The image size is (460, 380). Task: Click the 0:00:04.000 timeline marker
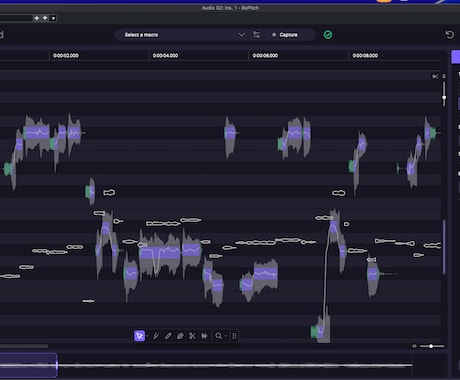pyautogui.click(x=165, y=56)
